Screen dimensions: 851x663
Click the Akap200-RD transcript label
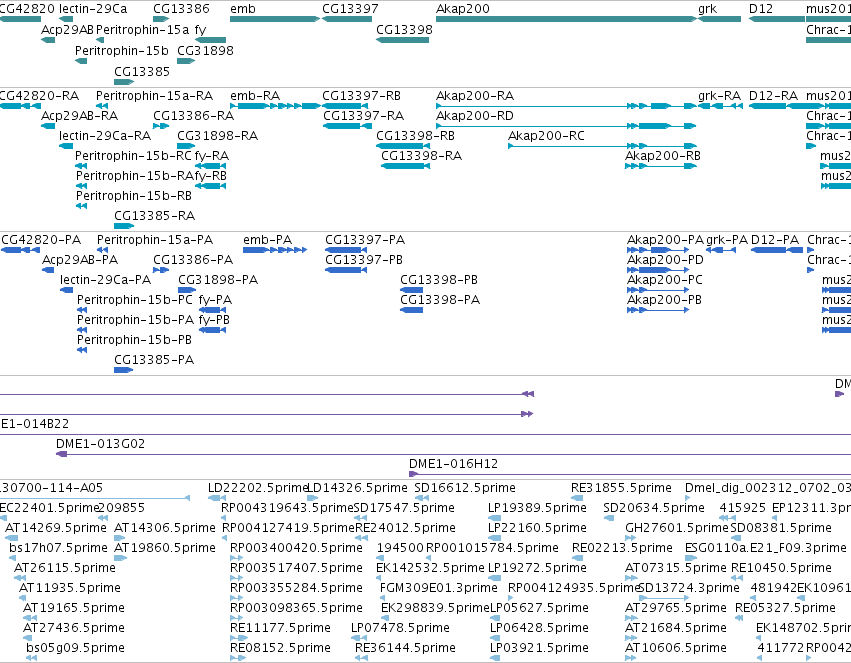[x=475, y=116]
